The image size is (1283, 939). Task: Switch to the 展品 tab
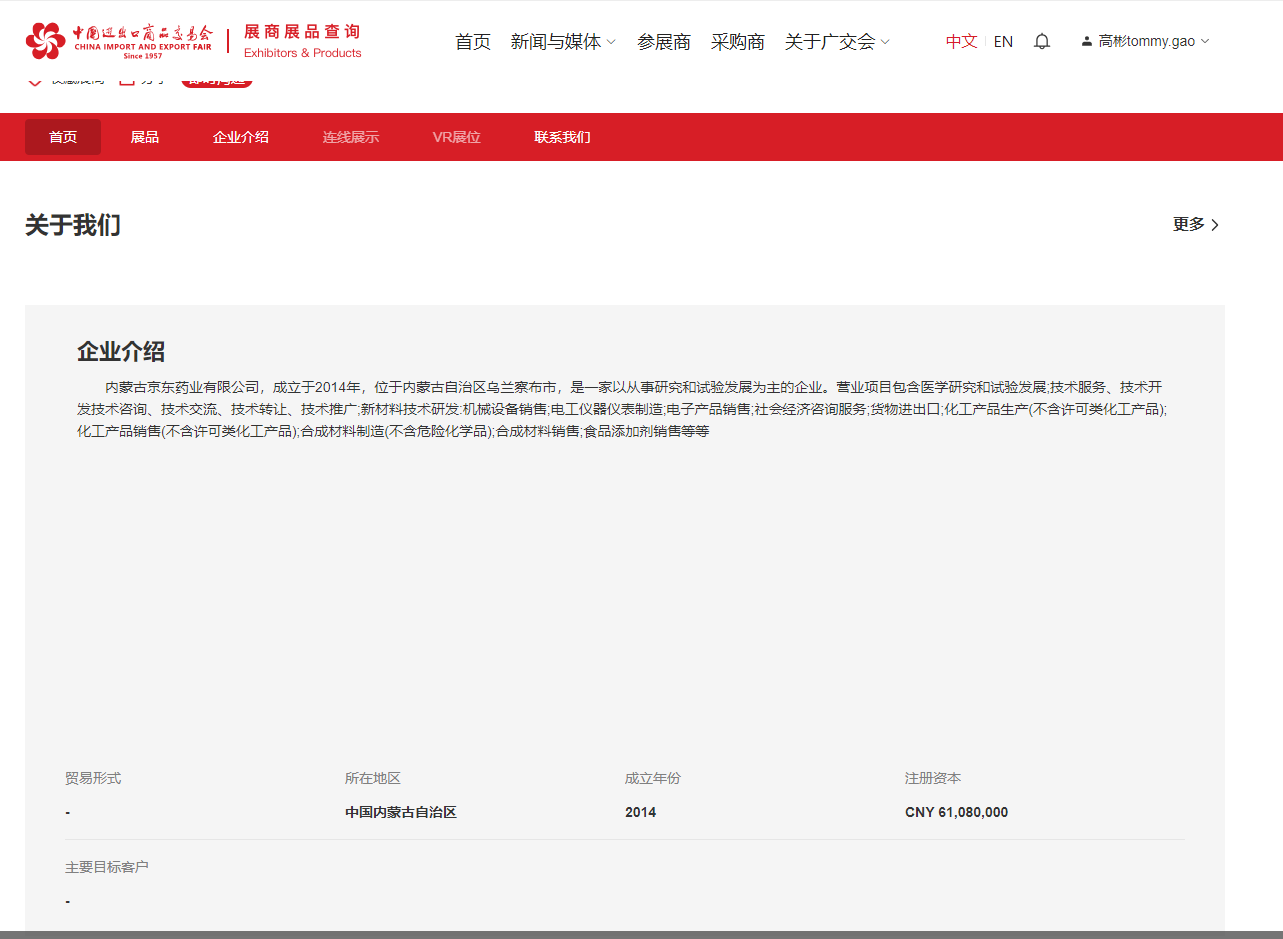(x=145, y=137)
